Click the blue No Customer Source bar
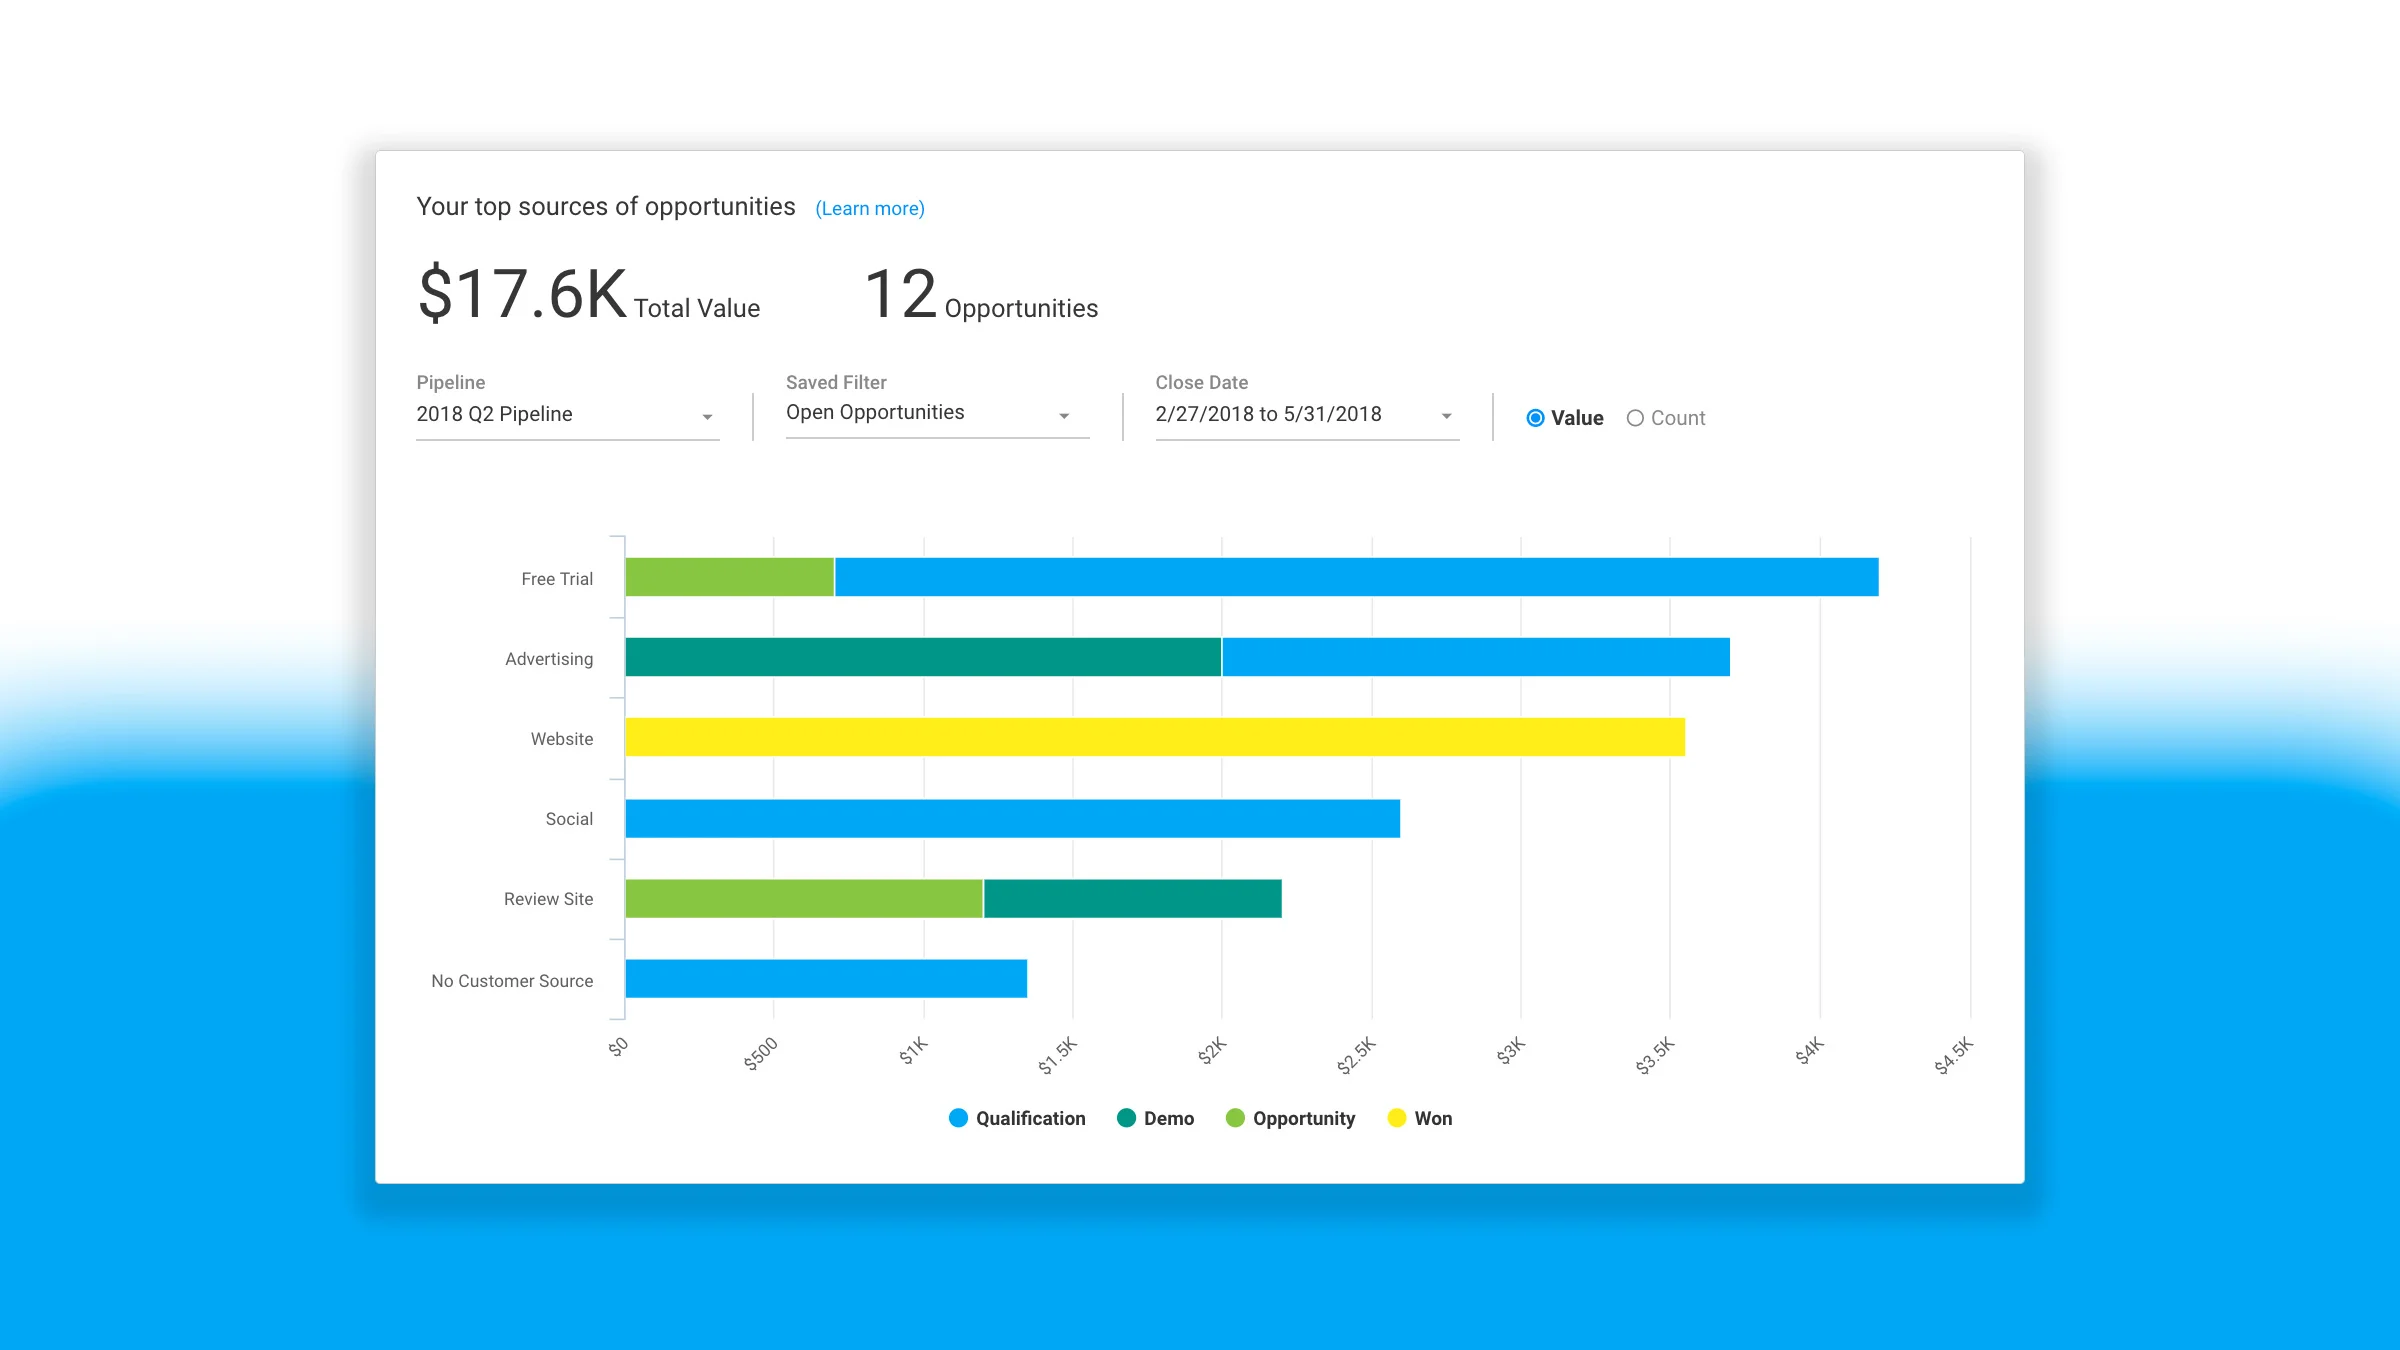This screenshot has width=2400, height=1350. click(x=826, y=978)
